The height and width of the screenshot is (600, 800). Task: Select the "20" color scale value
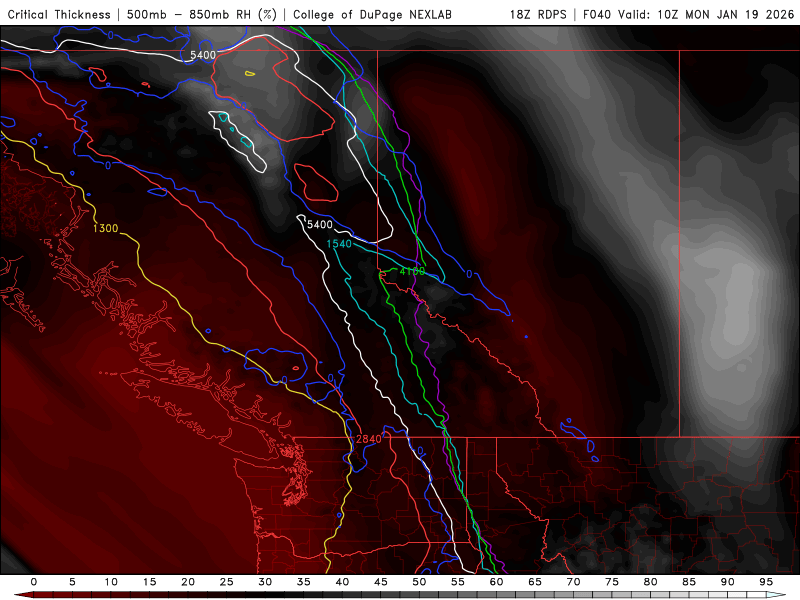(188, 582)
